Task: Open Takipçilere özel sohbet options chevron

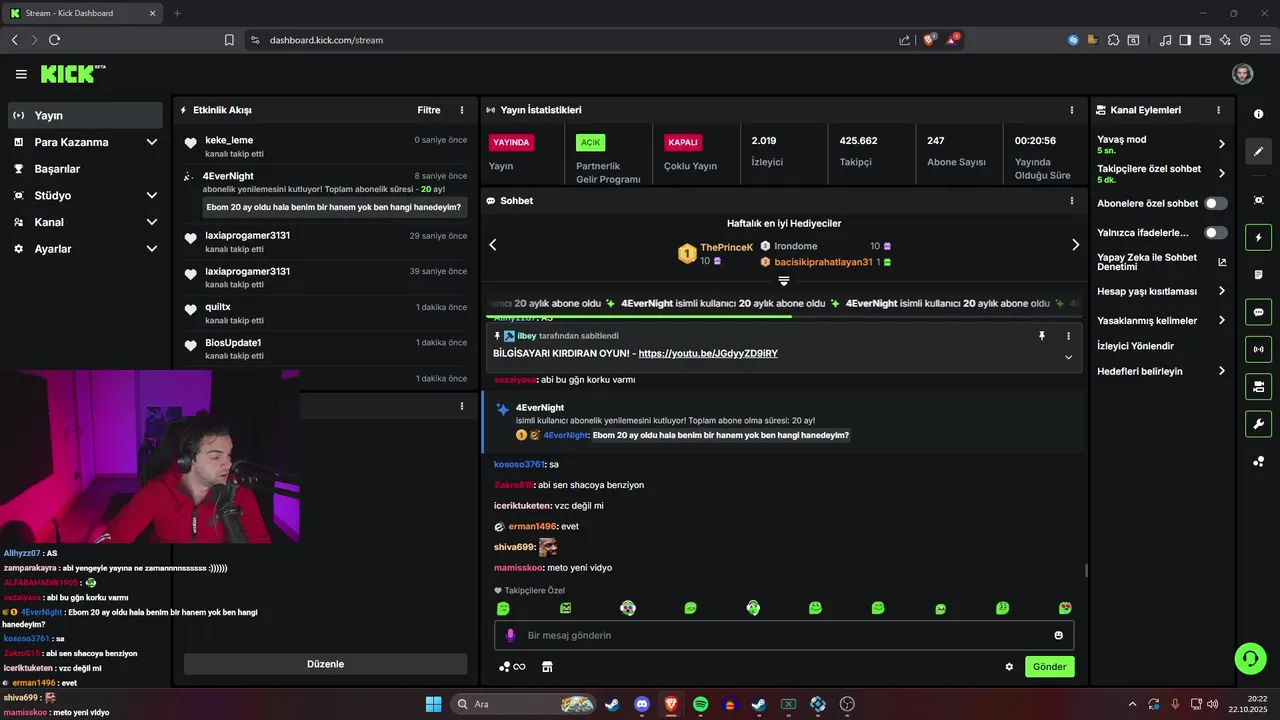Action: tap(1221, 174)
